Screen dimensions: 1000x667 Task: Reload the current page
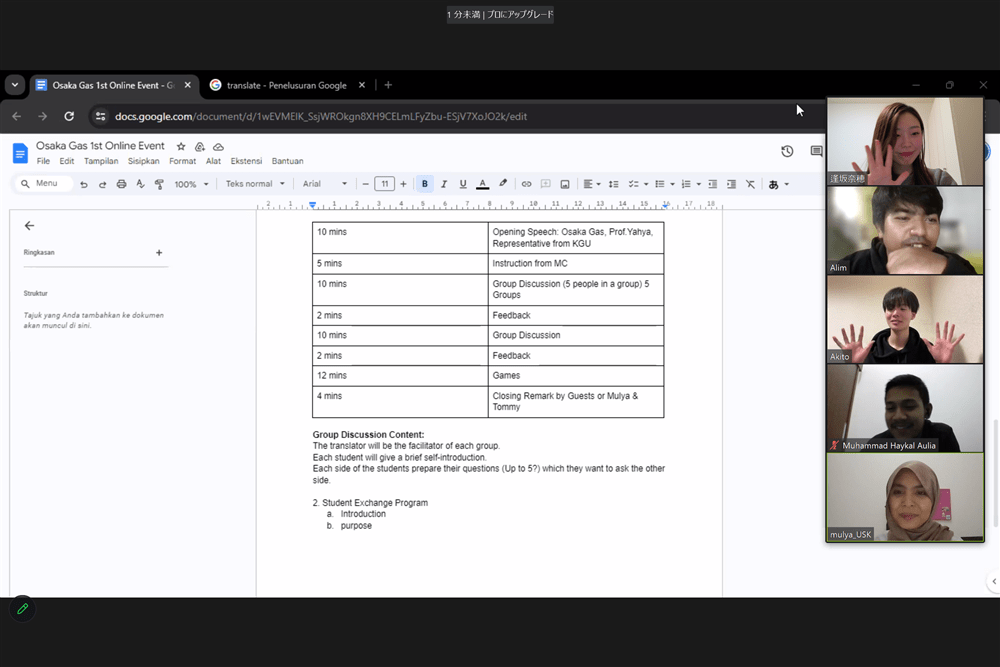[x=69, y=116]
